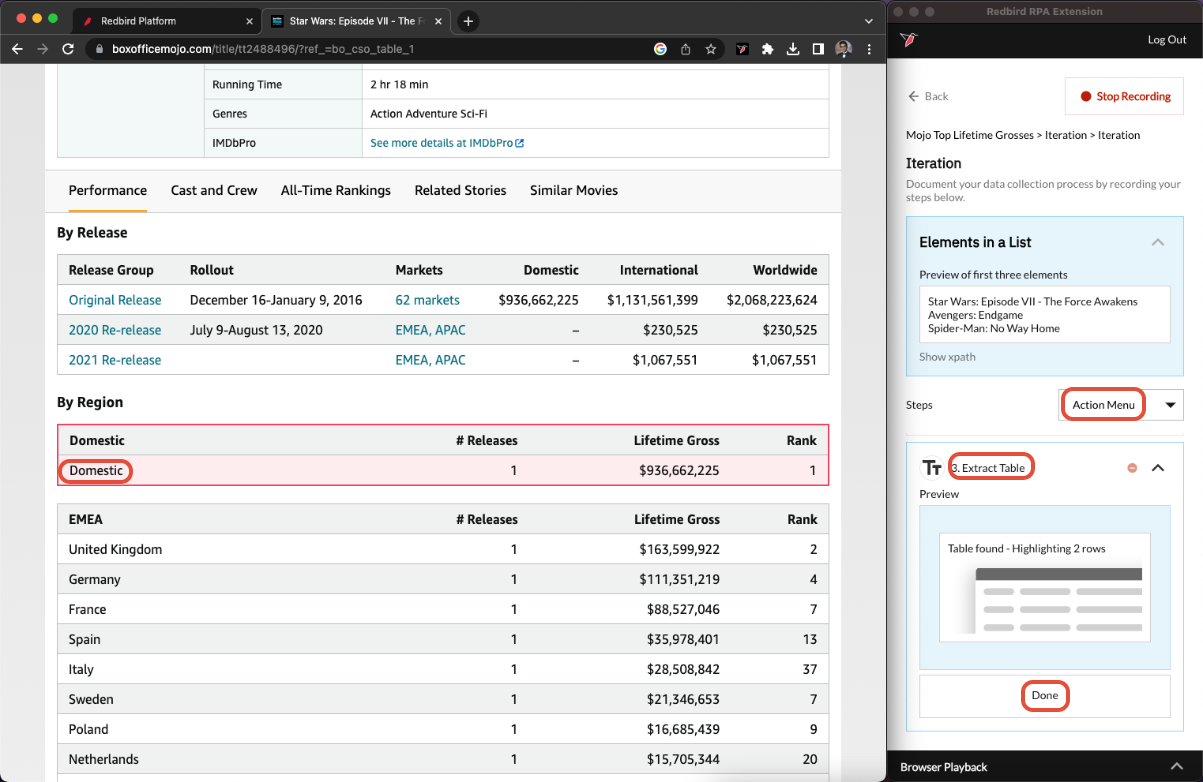Open the Chrome downloads icon
This screenshot has width=1203, height=782.
click(793, 48)
